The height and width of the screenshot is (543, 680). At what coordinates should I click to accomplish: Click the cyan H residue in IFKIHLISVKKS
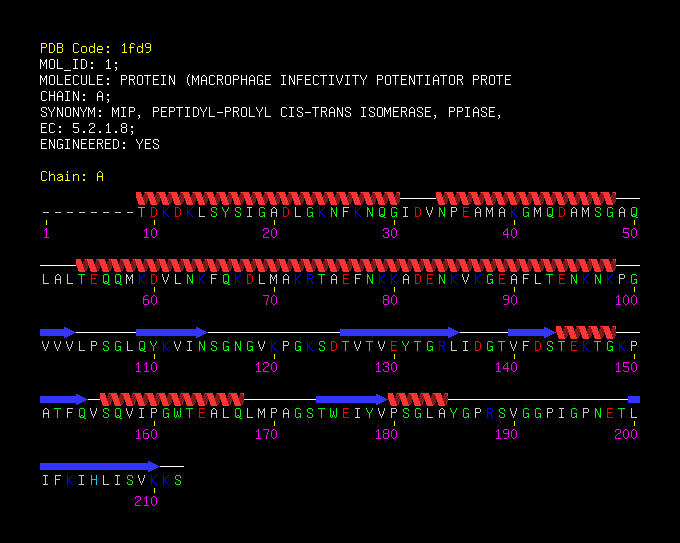[x=94, y=481]
